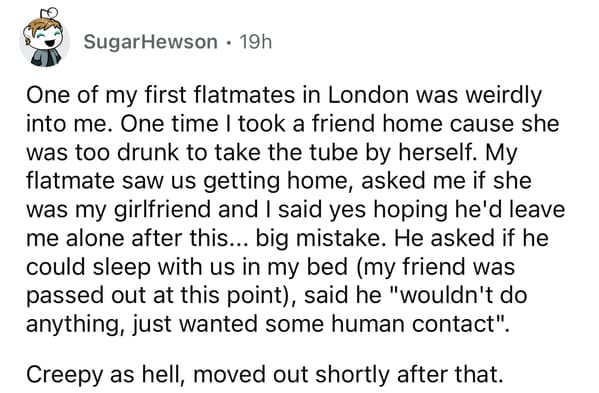
Task: Click the words "hoping he'd leave"
Action: (x=469, y=211)
